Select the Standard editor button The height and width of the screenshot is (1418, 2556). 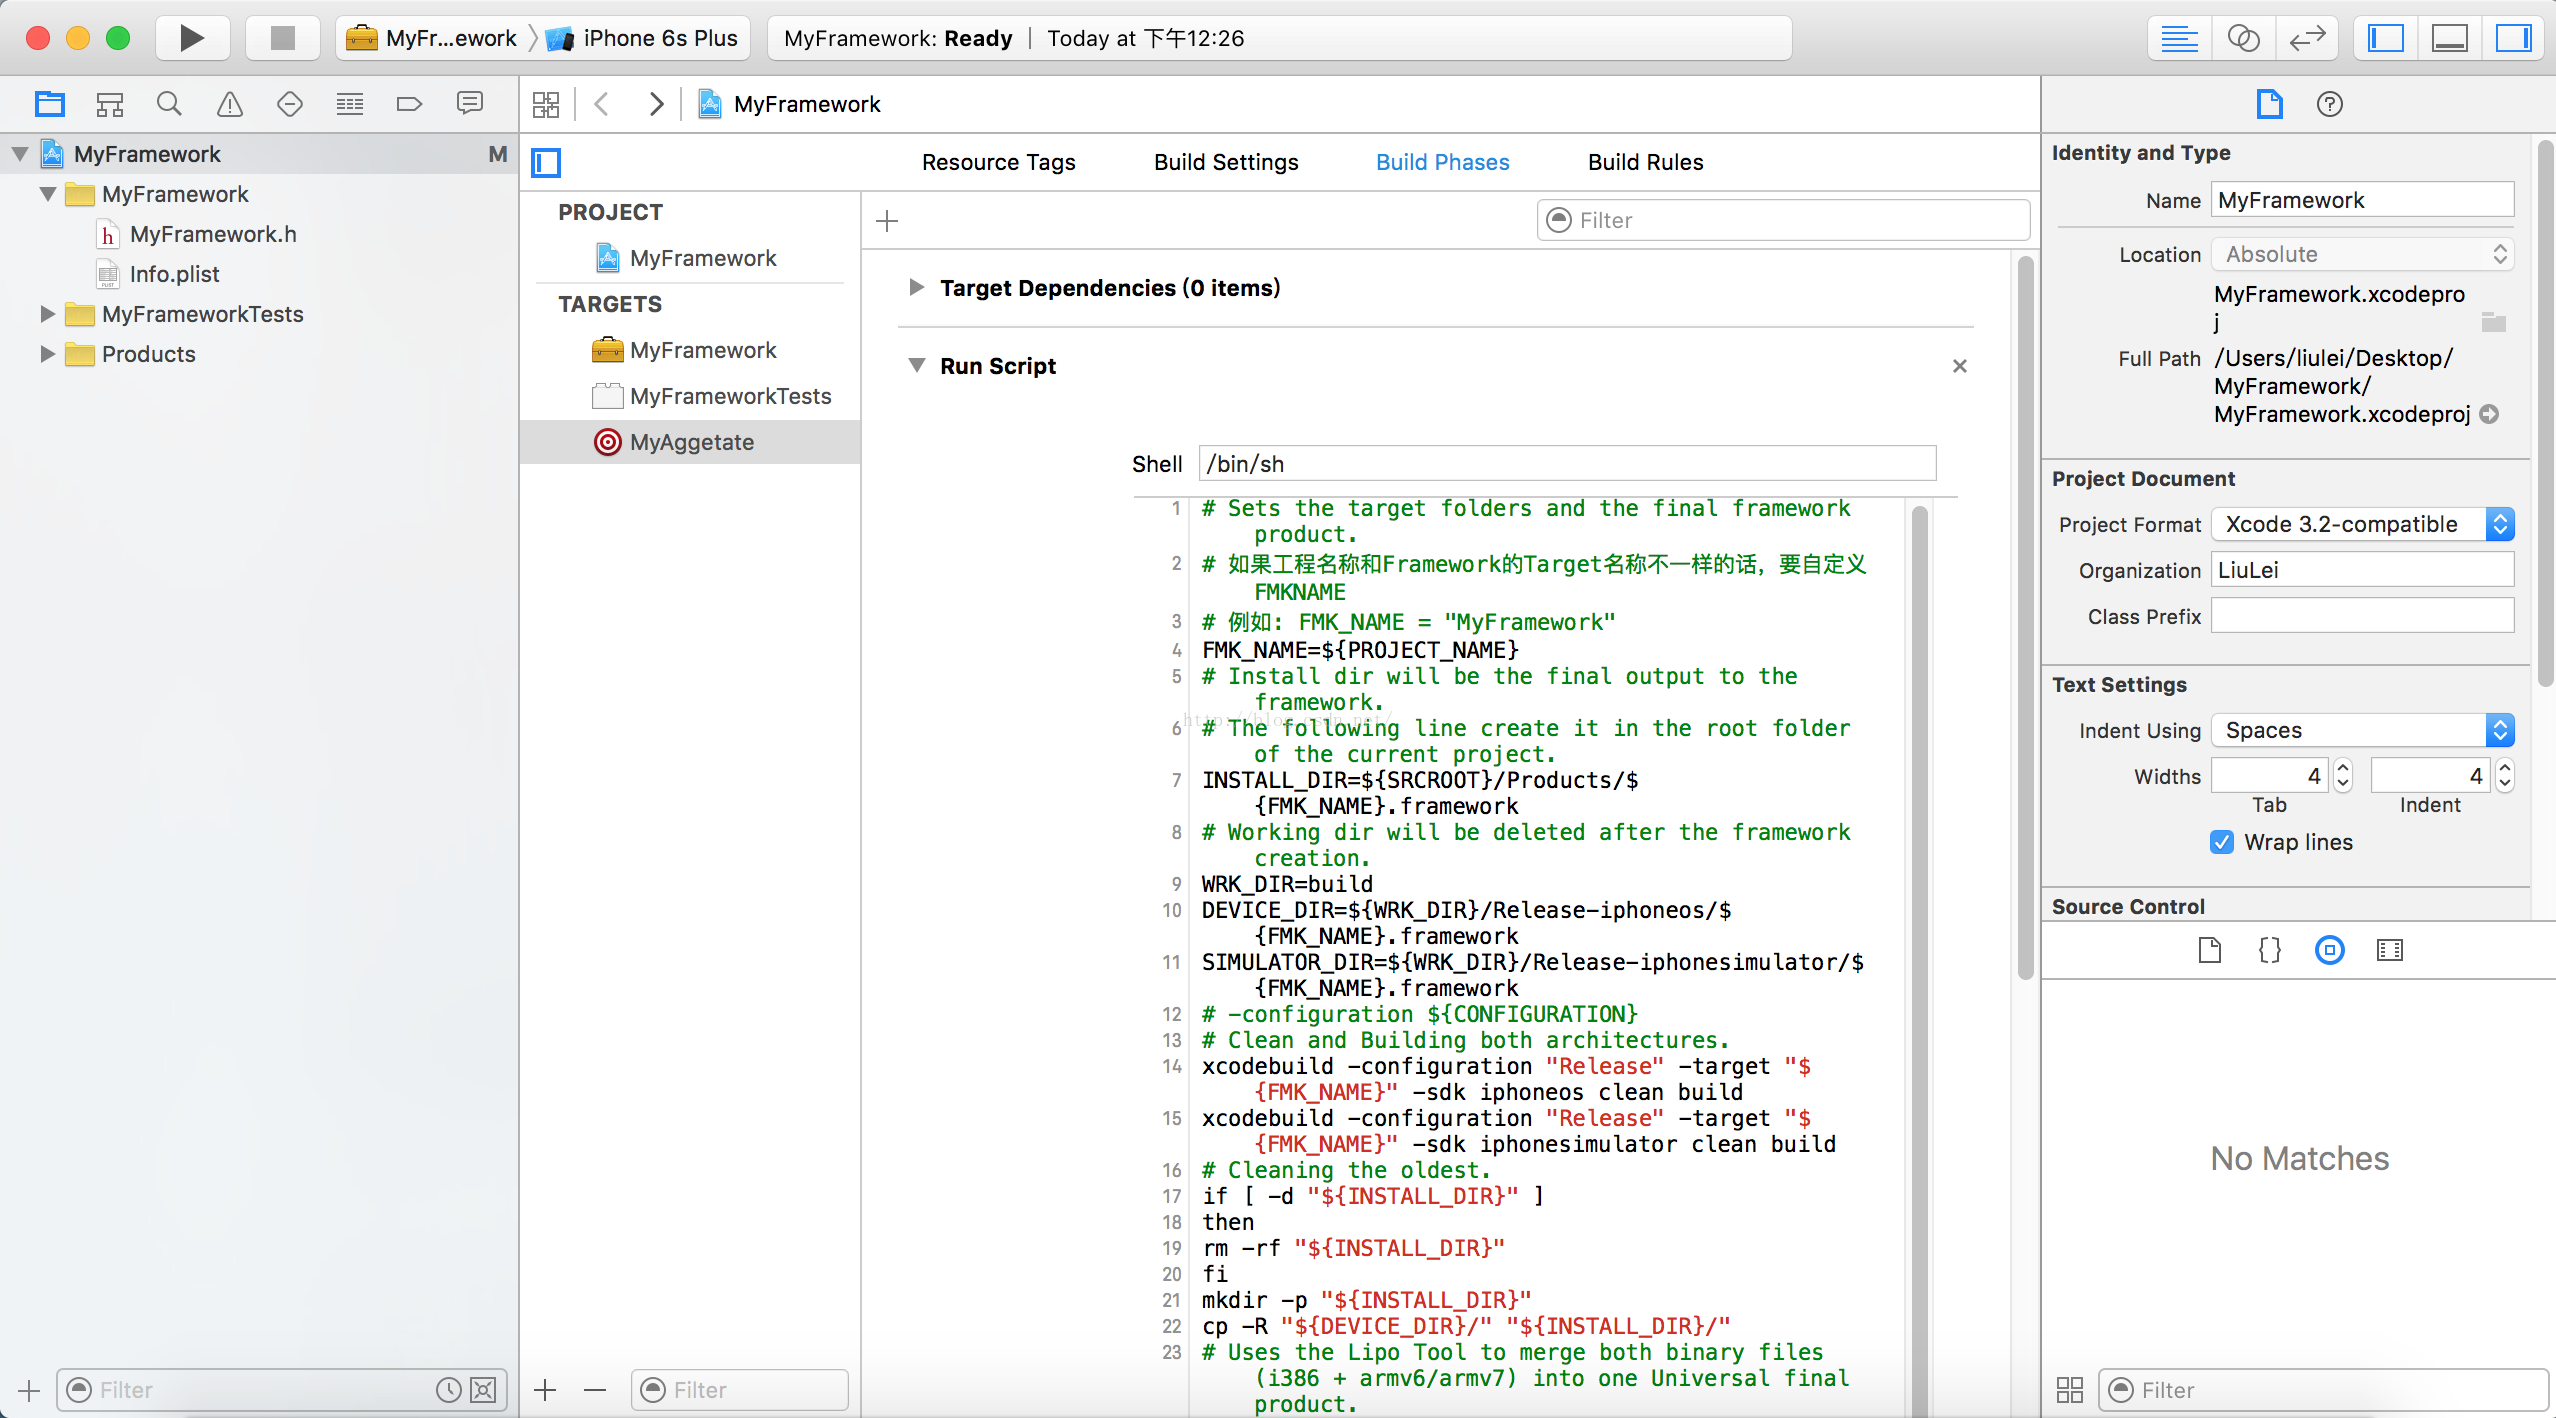click(x=2179, y=38)
